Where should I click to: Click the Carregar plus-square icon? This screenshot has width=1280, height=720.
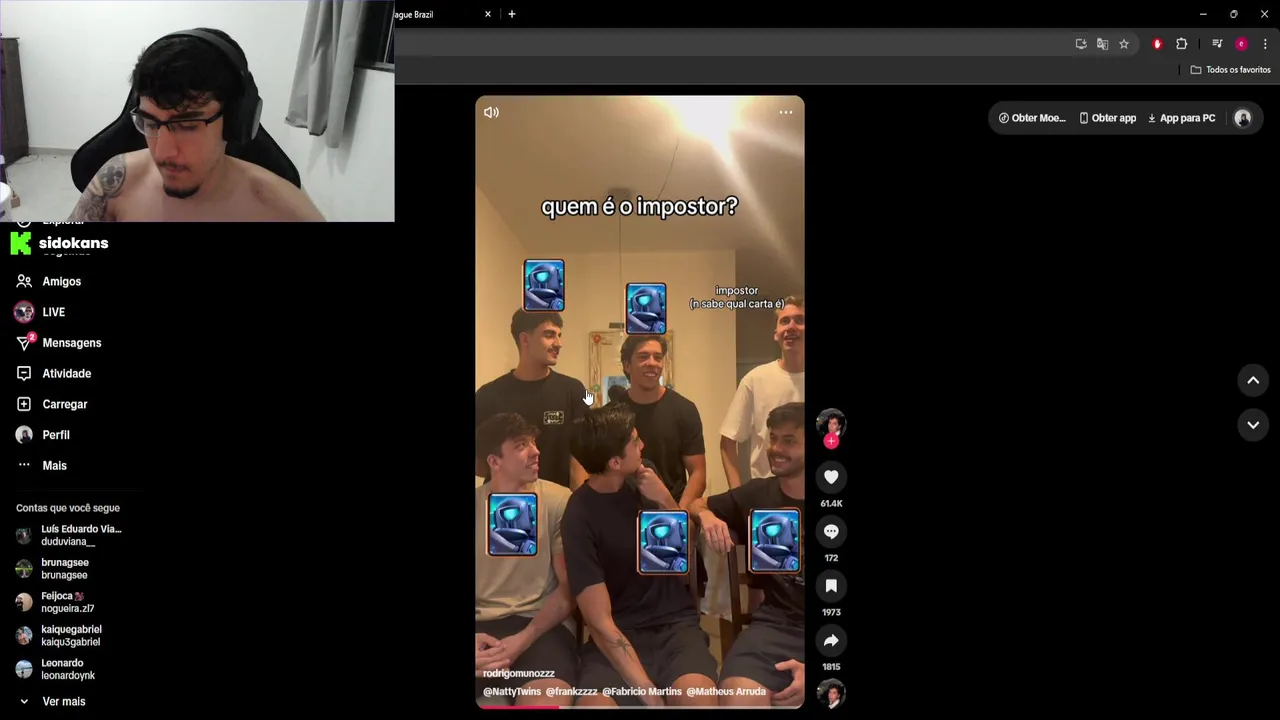[24, 404]
